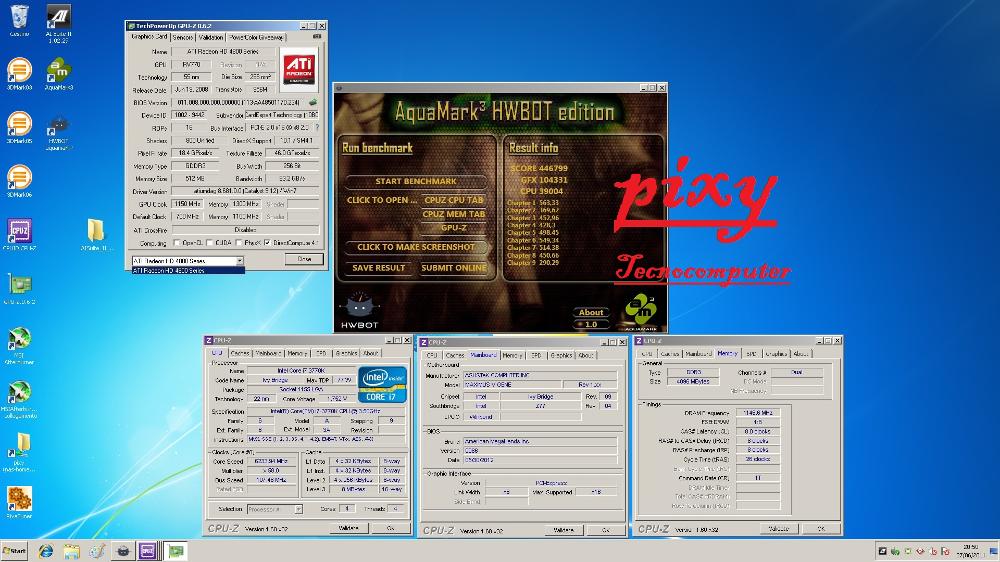Click the CPUZ MEM TAB button
Viewport: 1000px width, 562px height.
pos(453,214)
